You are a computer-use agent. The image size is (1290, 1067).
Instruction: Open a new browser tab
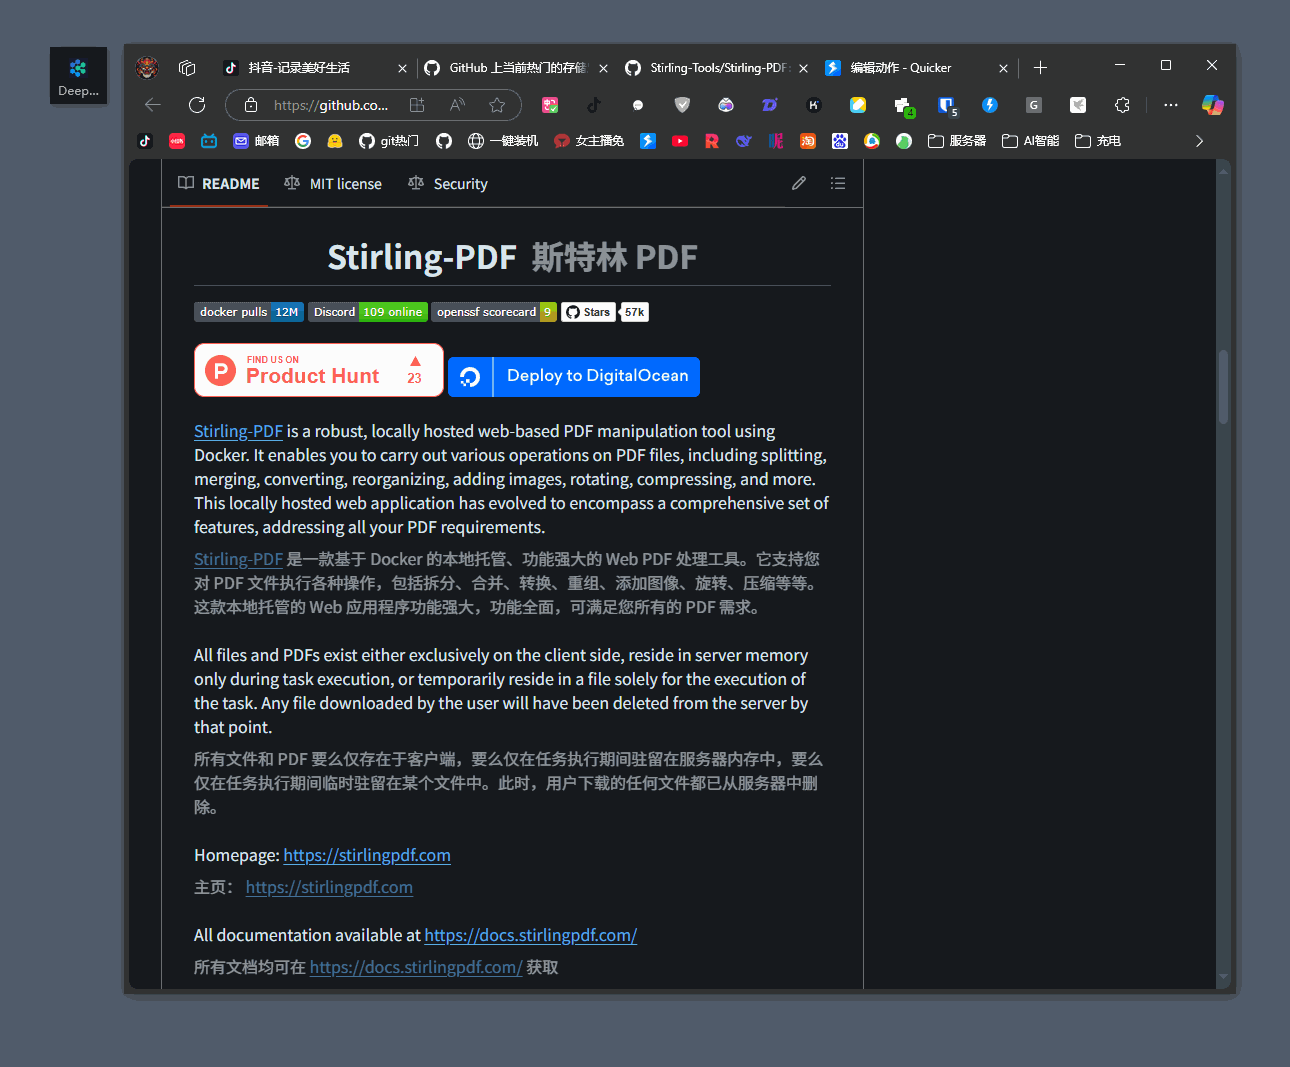pyautogui.click(x=1040, y=68)
